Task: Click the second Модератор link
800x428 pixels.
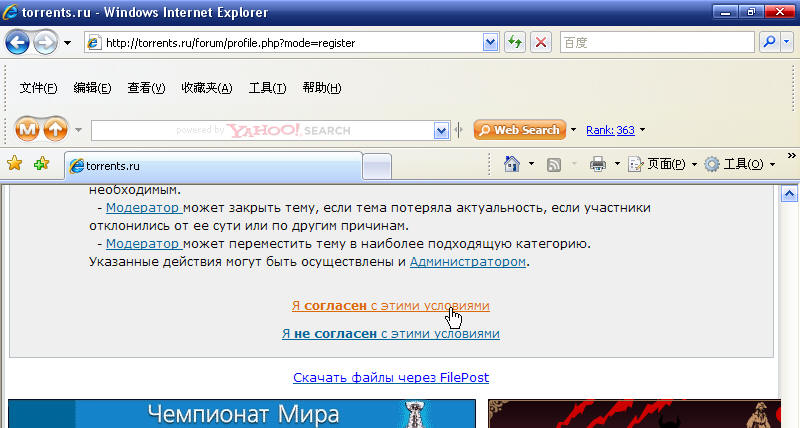Action: click(x=144, y=243)
